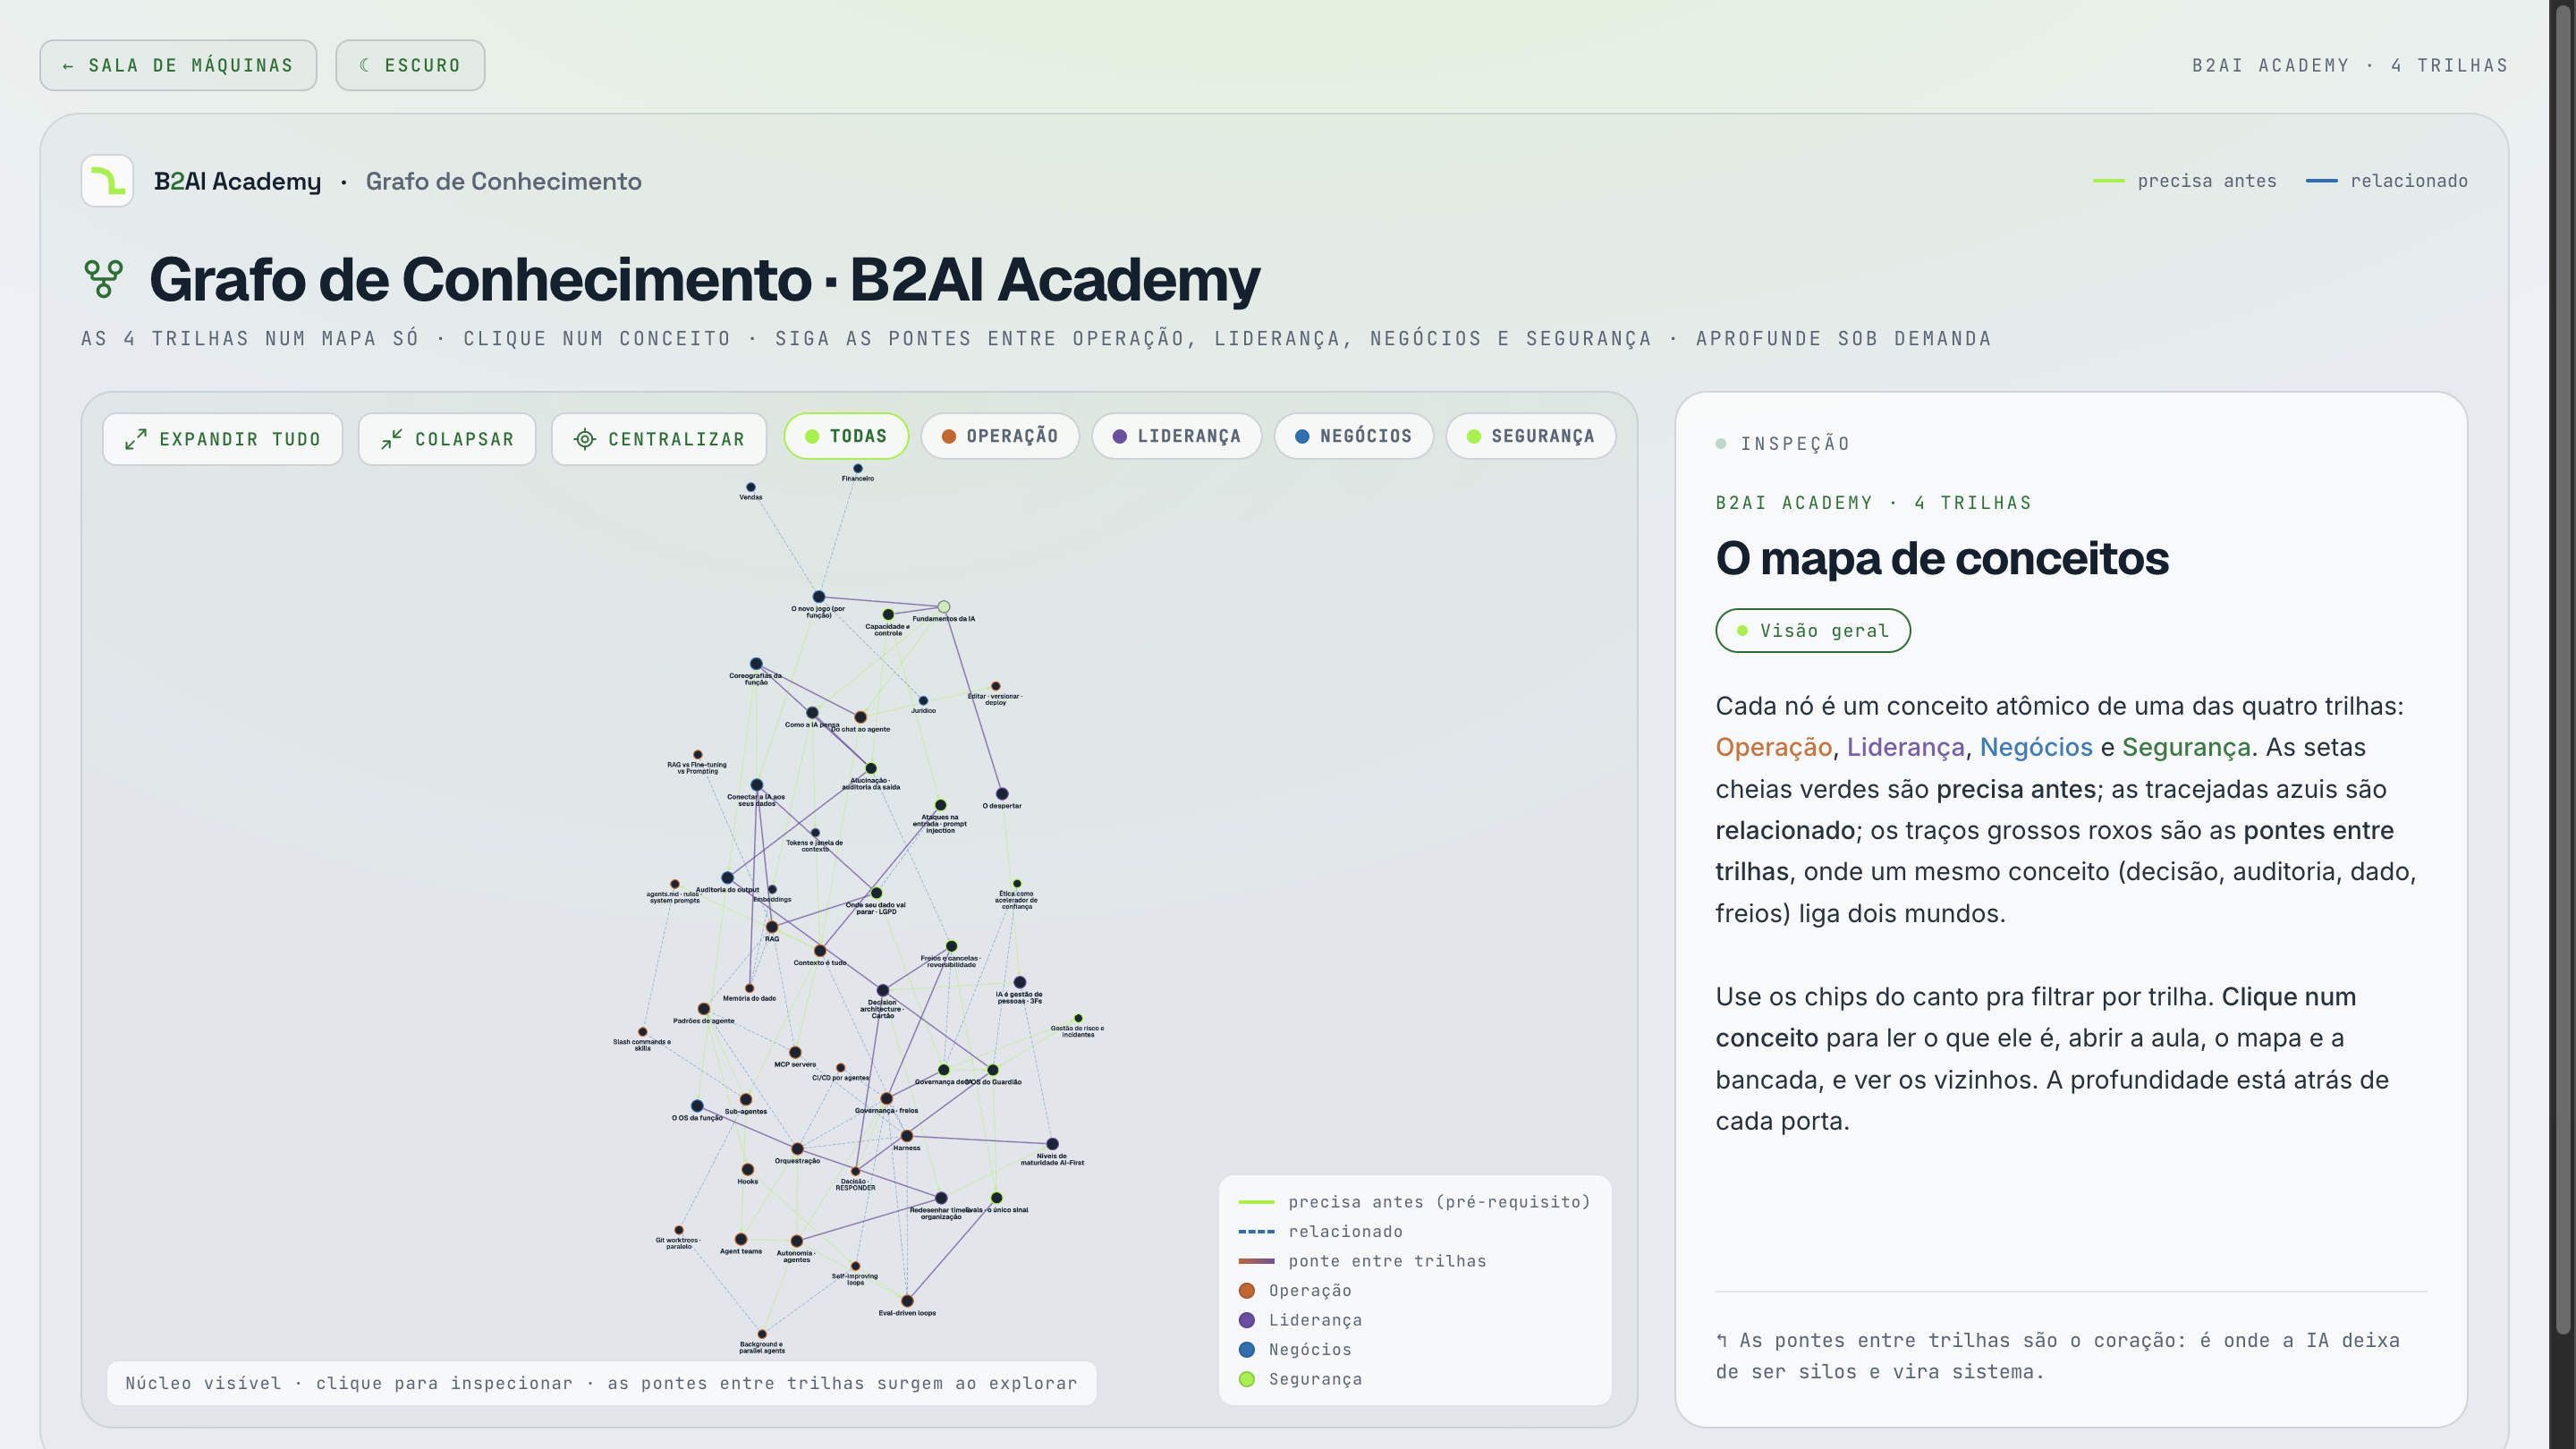The image size is (2576, 1449).
Task: Select the Hooks node
Action: (747, 1169)
